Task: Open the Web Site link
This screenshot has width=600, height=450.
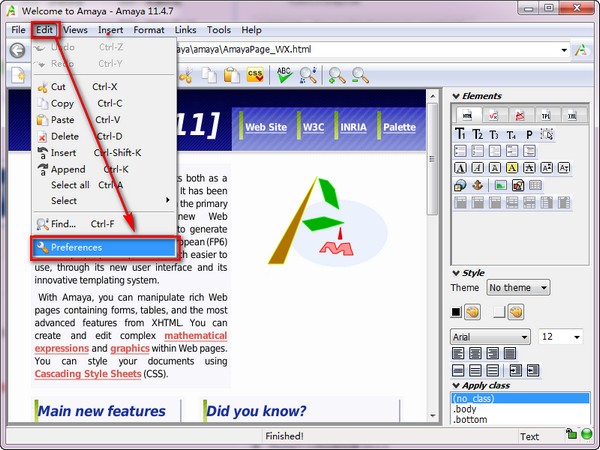Action: pyautogui.click(x=266, y=127)
